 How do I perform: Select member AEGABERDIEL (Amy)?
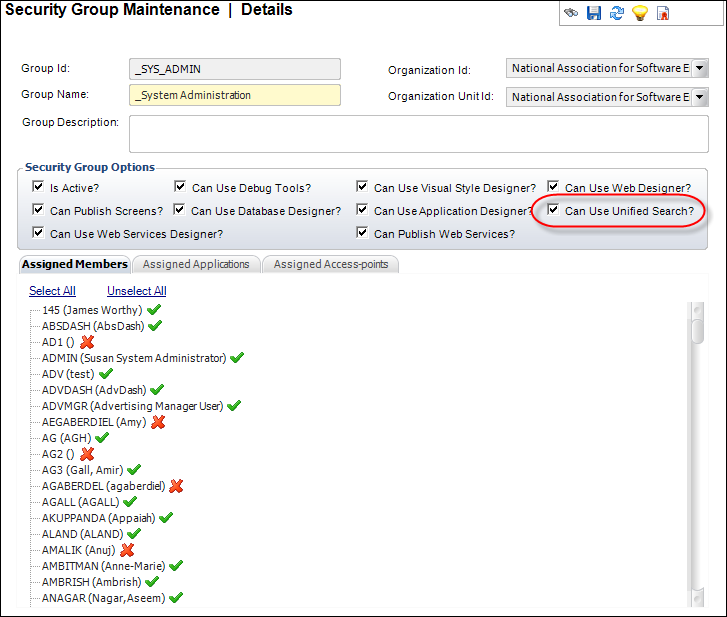coord(94,422)
